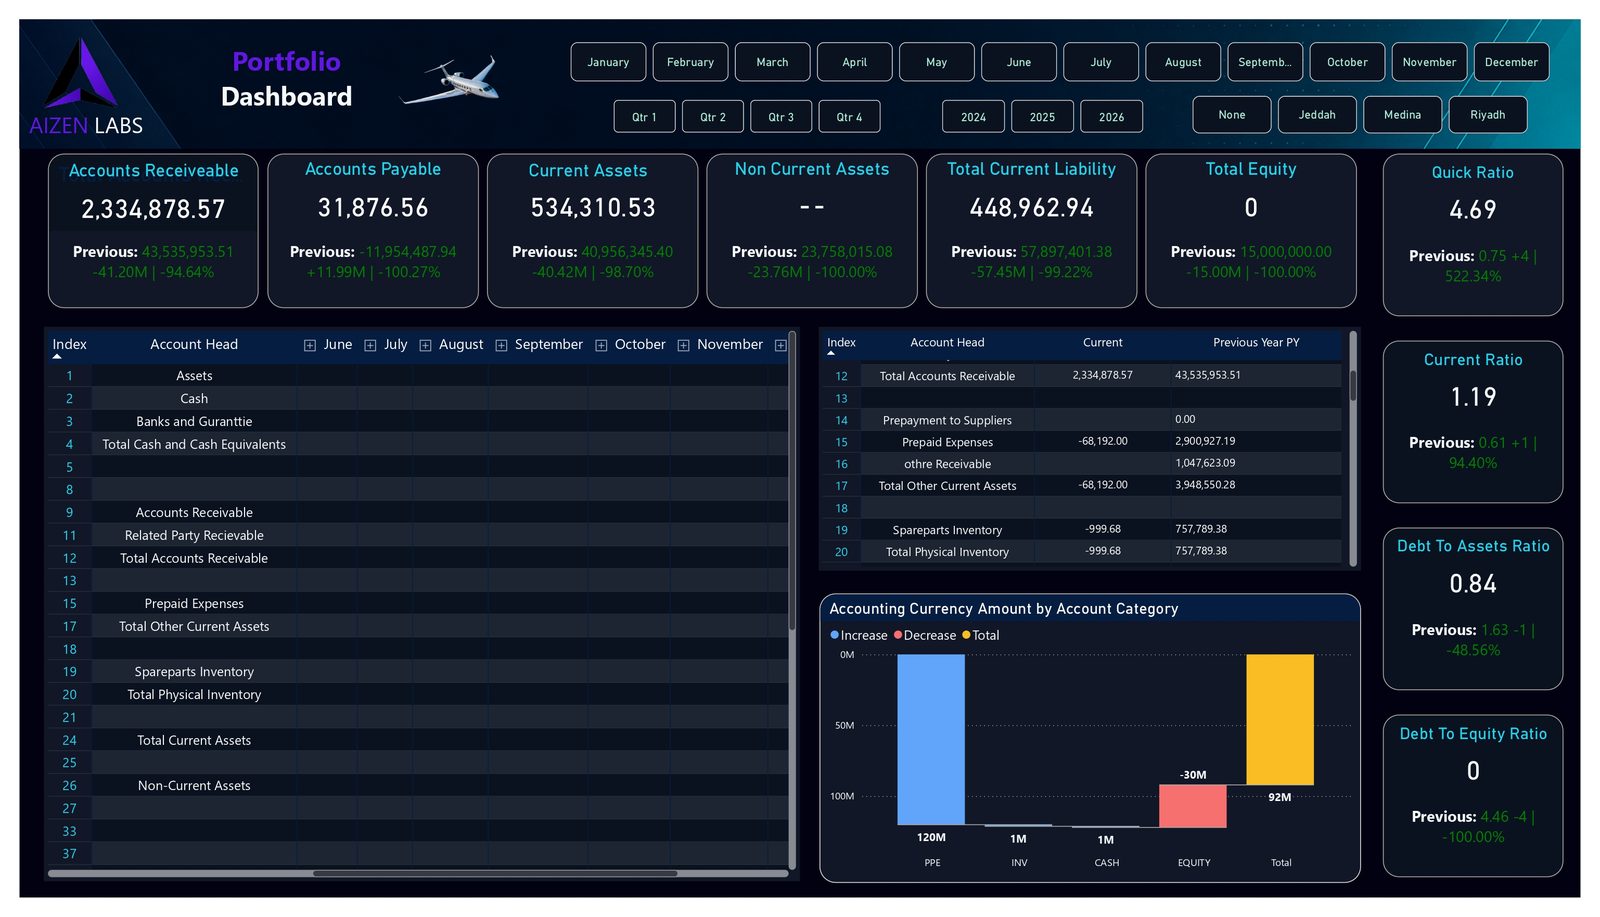
Task: Click the Aizen Labs logo
Action: pyautogui.click(x=86, y=87)
